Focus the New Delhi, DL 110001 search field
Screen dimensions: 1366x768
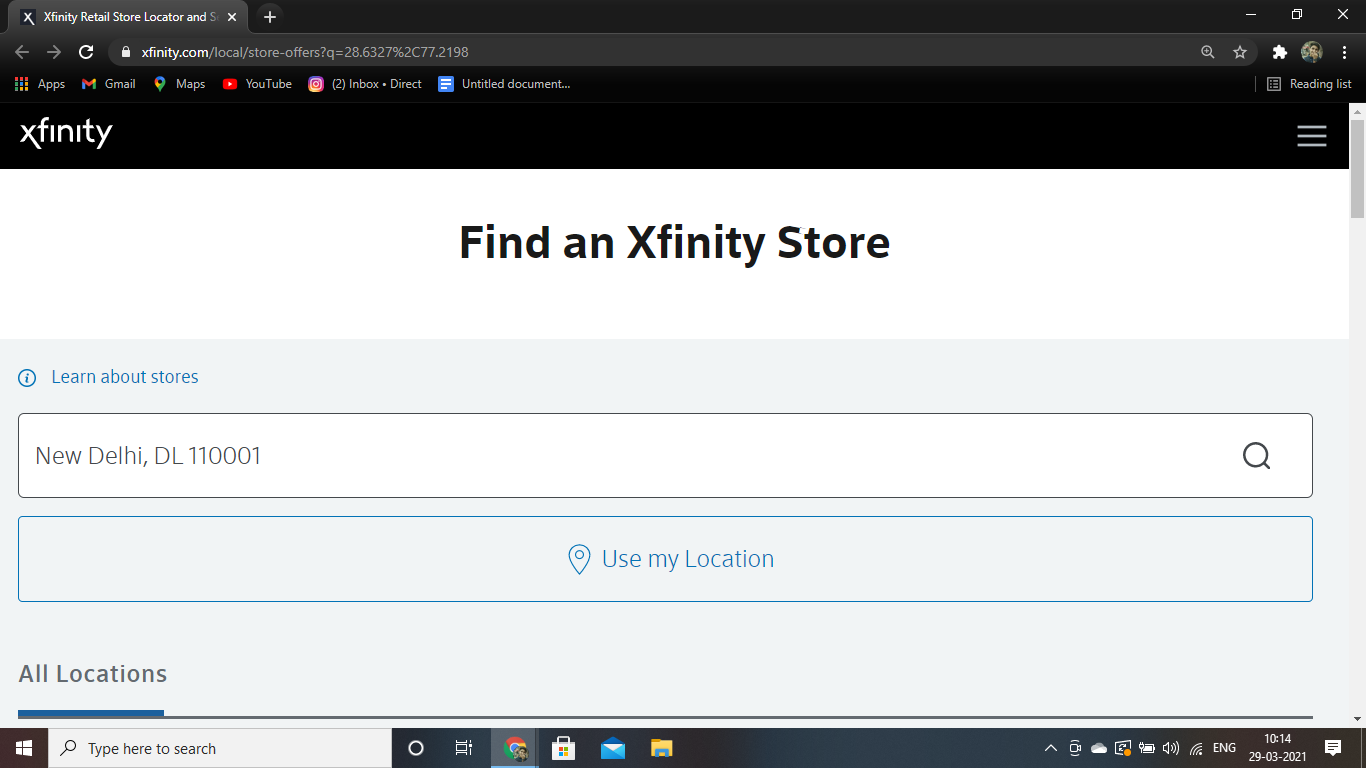tap(665, 455)
